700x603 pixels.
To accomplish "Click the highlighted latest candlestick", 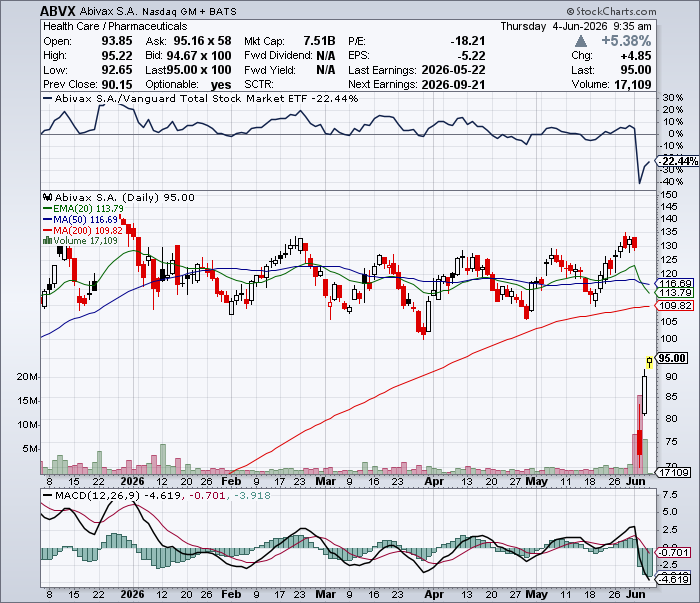I will coord(650,362).
